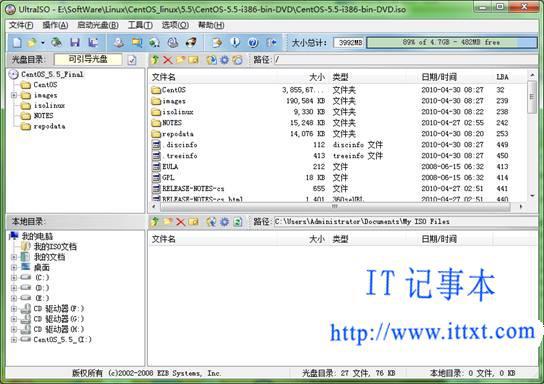Image resolution: width=544 pixels, height=384 pixels.
Task: Expand the images folder in disc tree
Action: pos(14,95)
